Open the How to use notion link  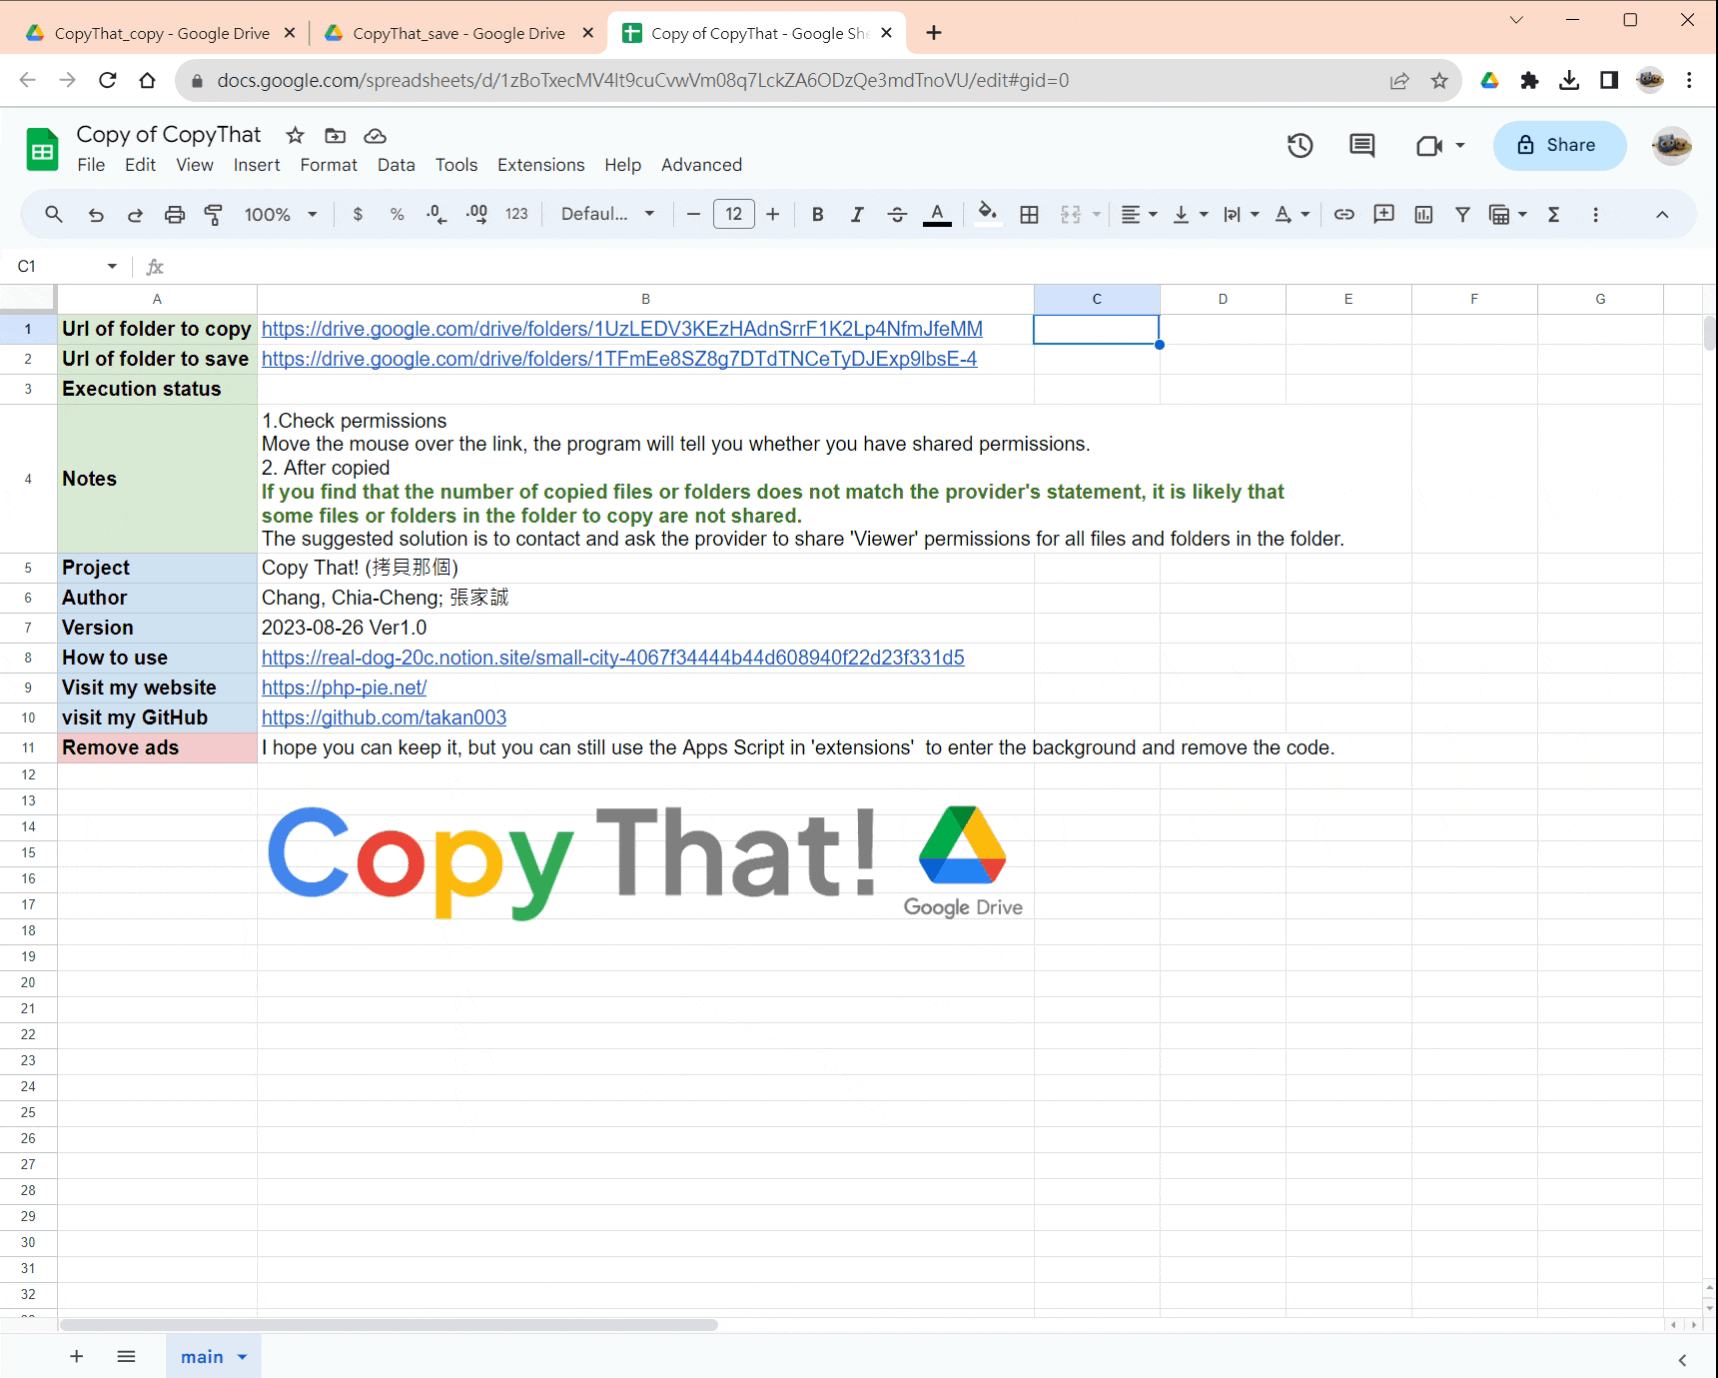tap(613, 658)
